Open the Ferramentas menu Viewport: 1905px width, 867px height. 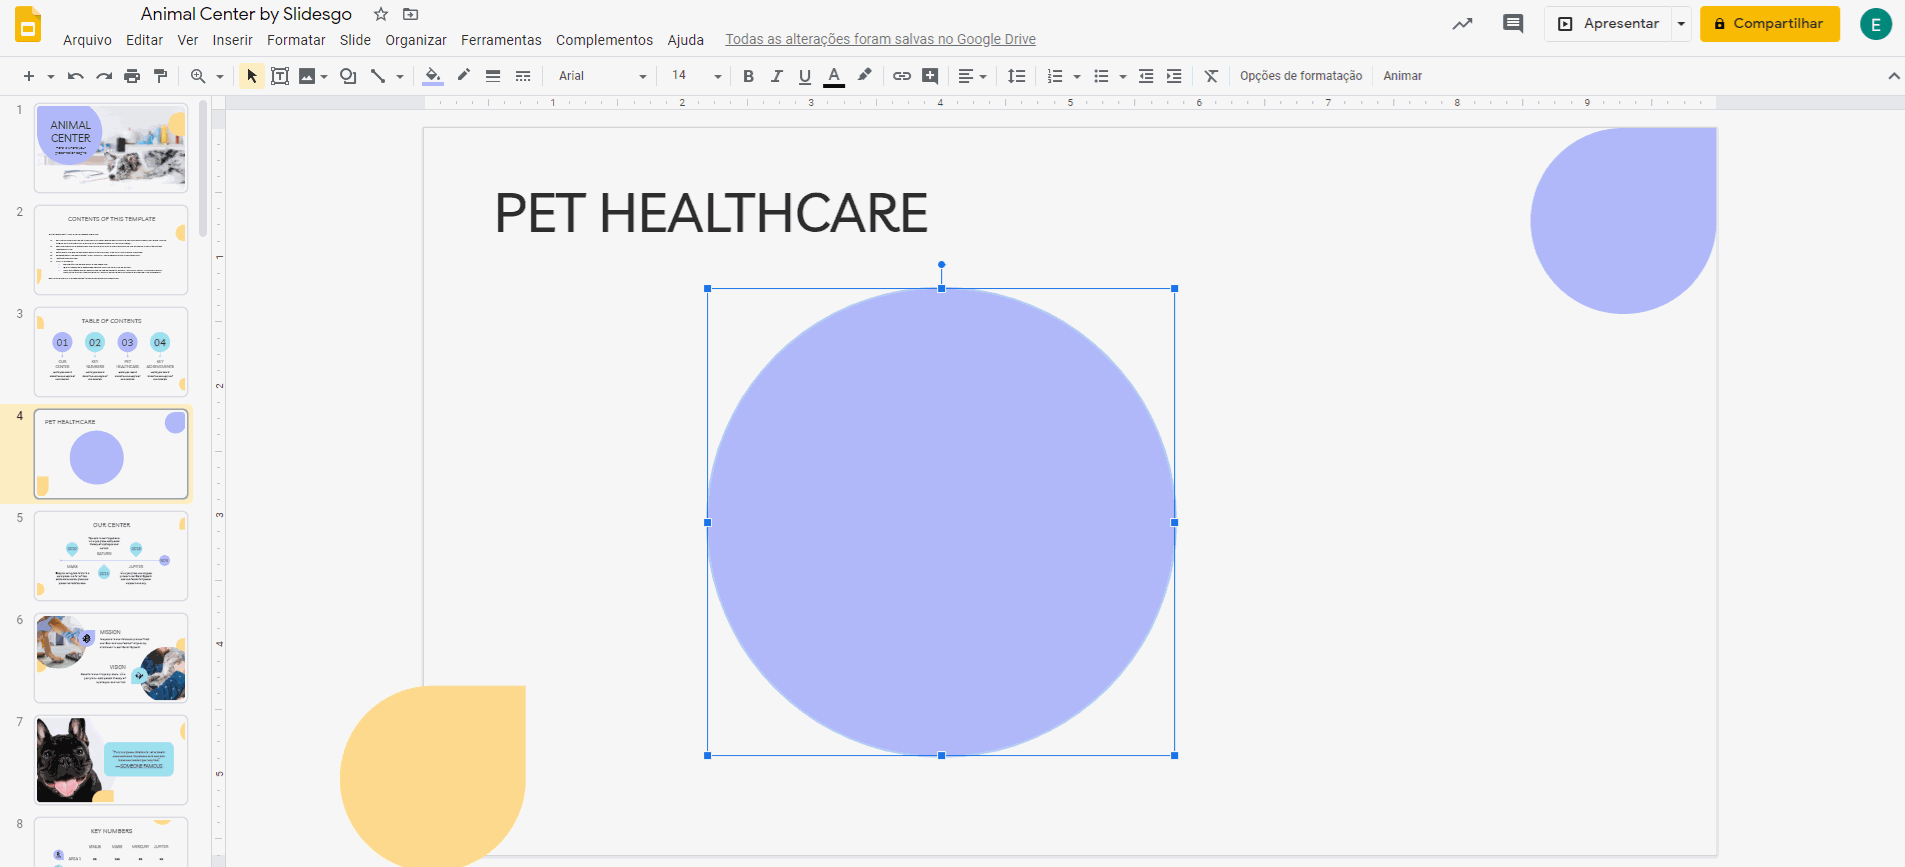(x=501, y=40)
